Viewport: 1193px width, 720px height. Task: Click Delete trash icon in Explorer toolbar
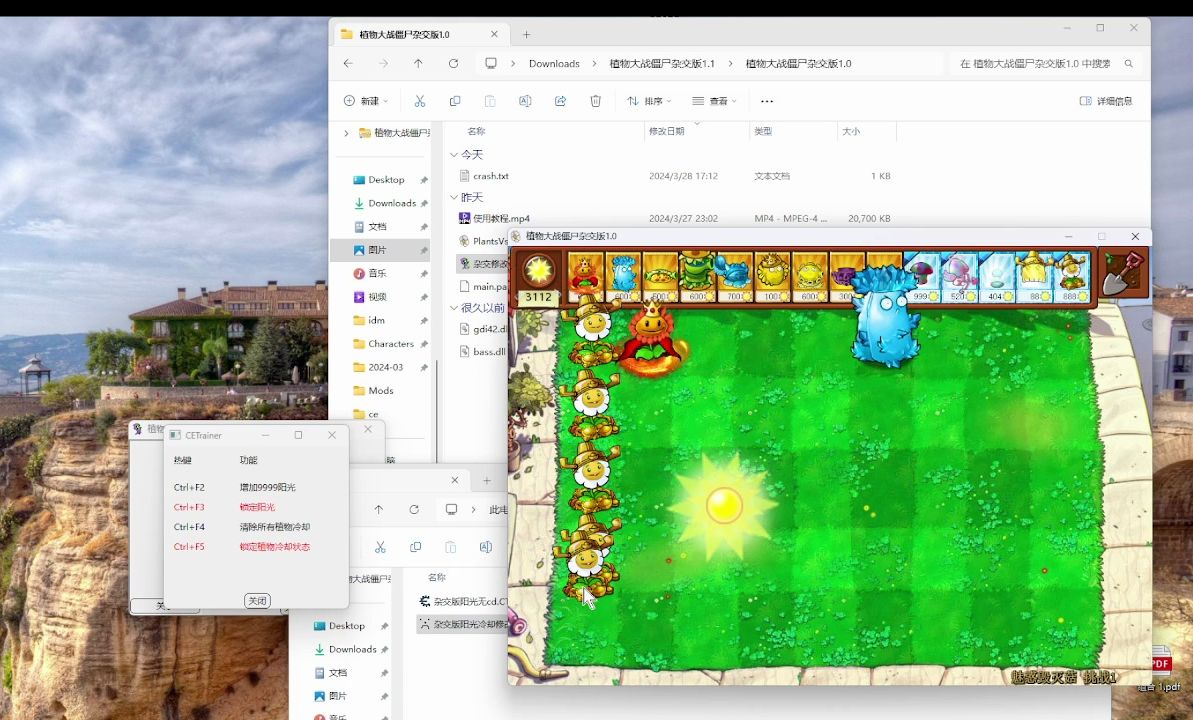pyautogui.click(x=596, y=100)
